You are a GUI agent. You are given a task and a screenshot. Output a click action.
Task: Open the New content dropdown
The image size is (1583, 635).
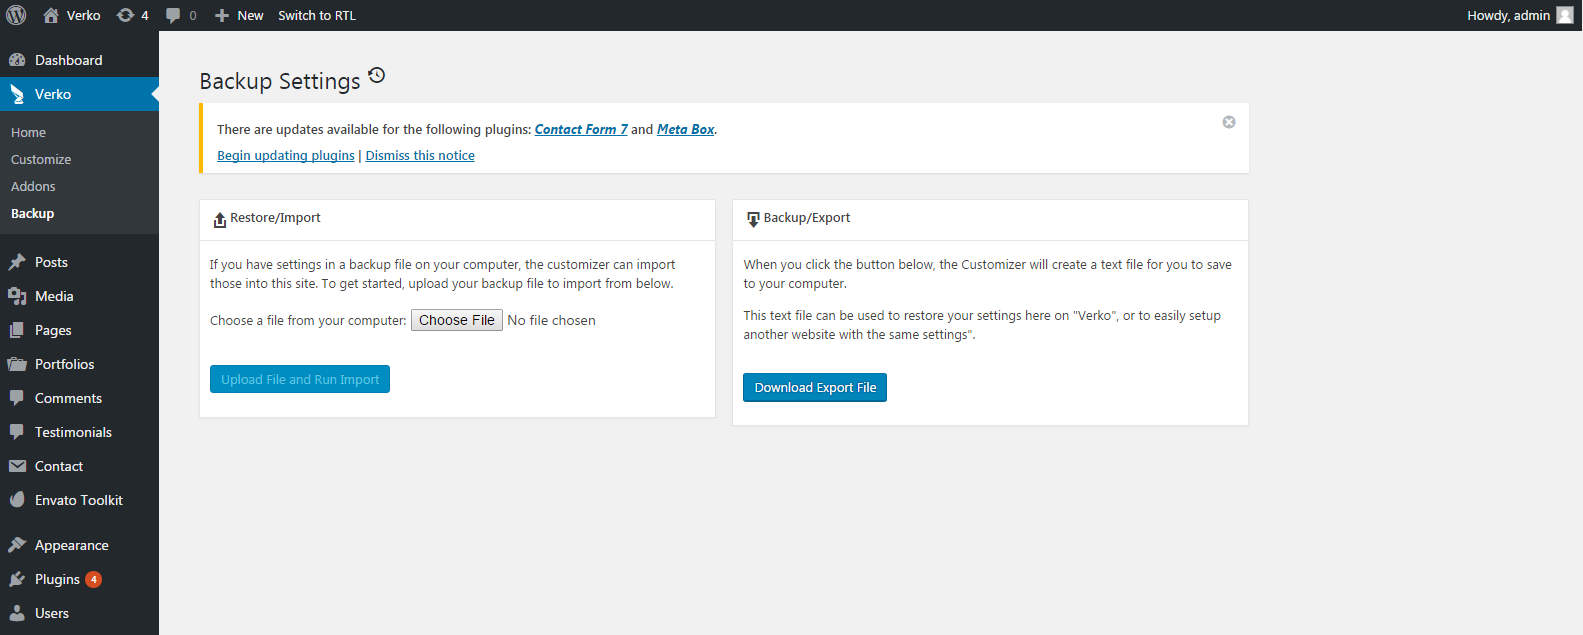[x=239, y=15]
